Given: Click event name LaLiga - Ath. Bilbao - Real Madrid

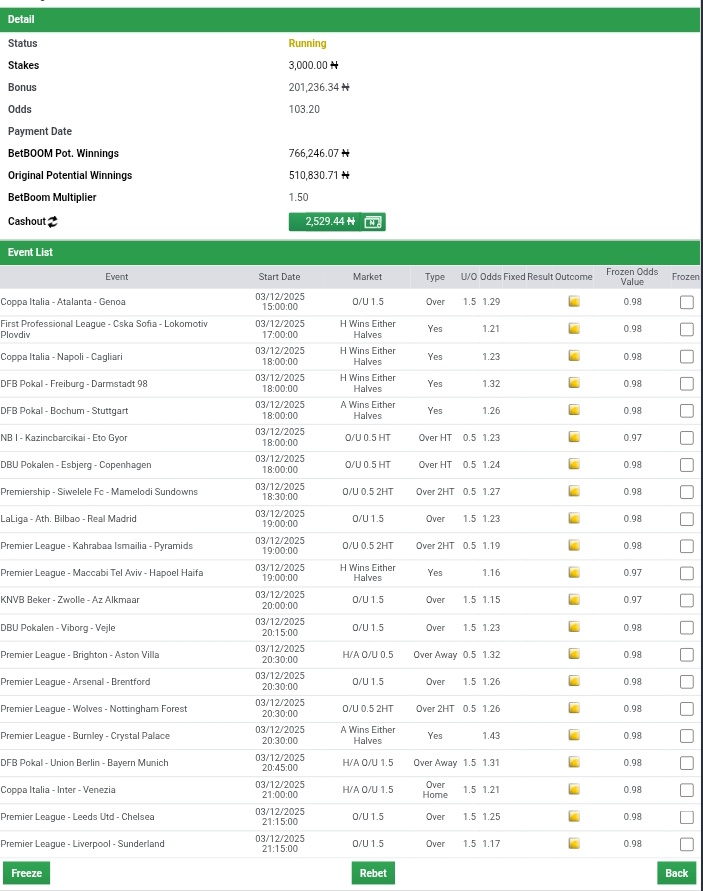Looking at the screenshot, I should coord(68,519).
